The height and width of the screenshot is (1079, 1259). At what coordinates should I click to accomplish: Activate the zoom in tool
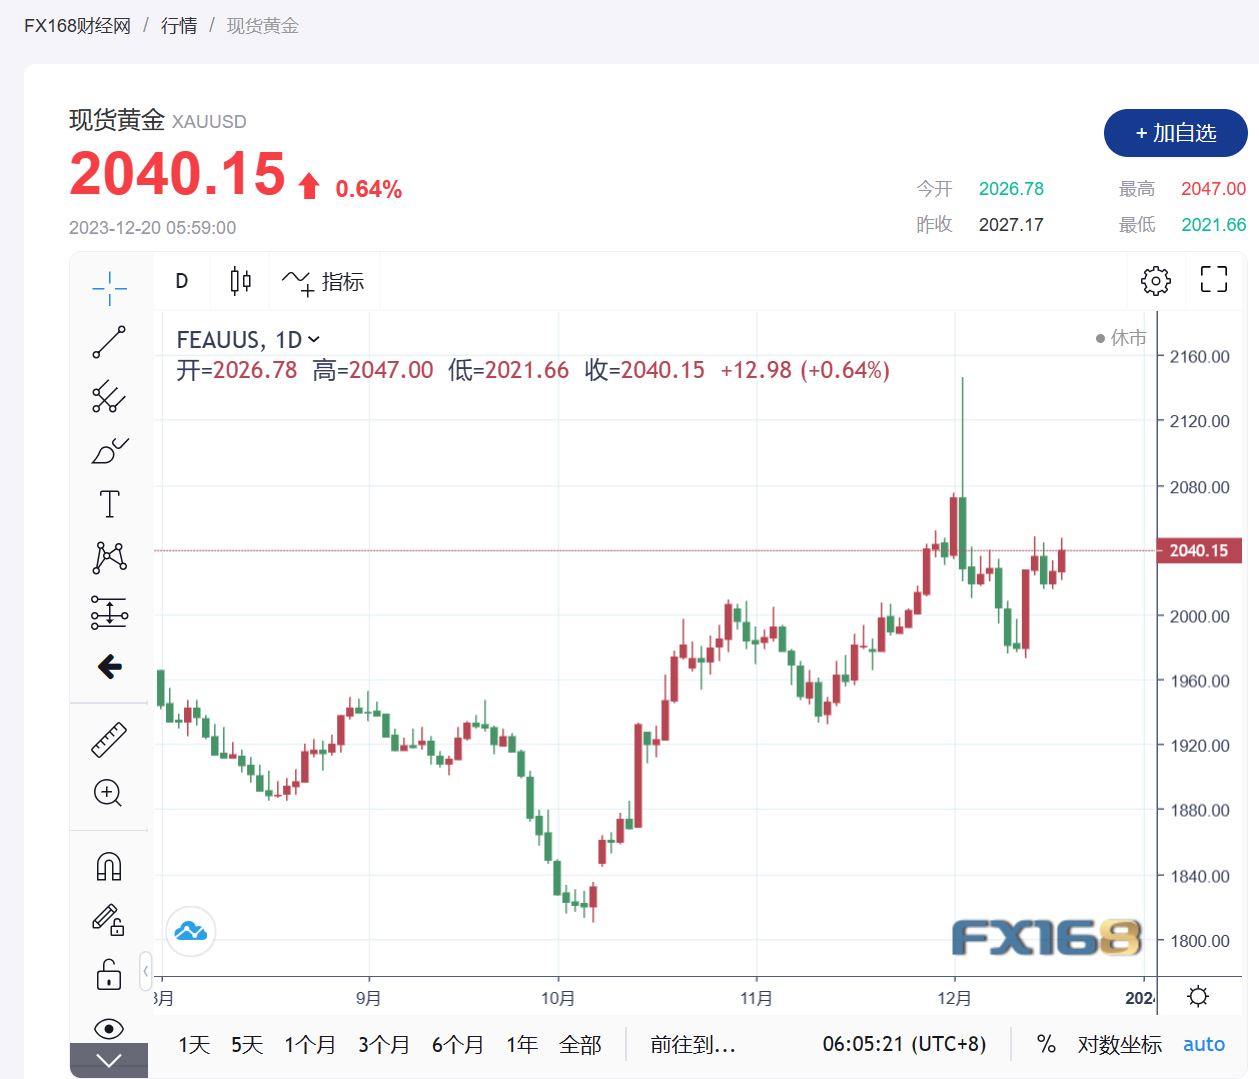[x=108, y=793]
